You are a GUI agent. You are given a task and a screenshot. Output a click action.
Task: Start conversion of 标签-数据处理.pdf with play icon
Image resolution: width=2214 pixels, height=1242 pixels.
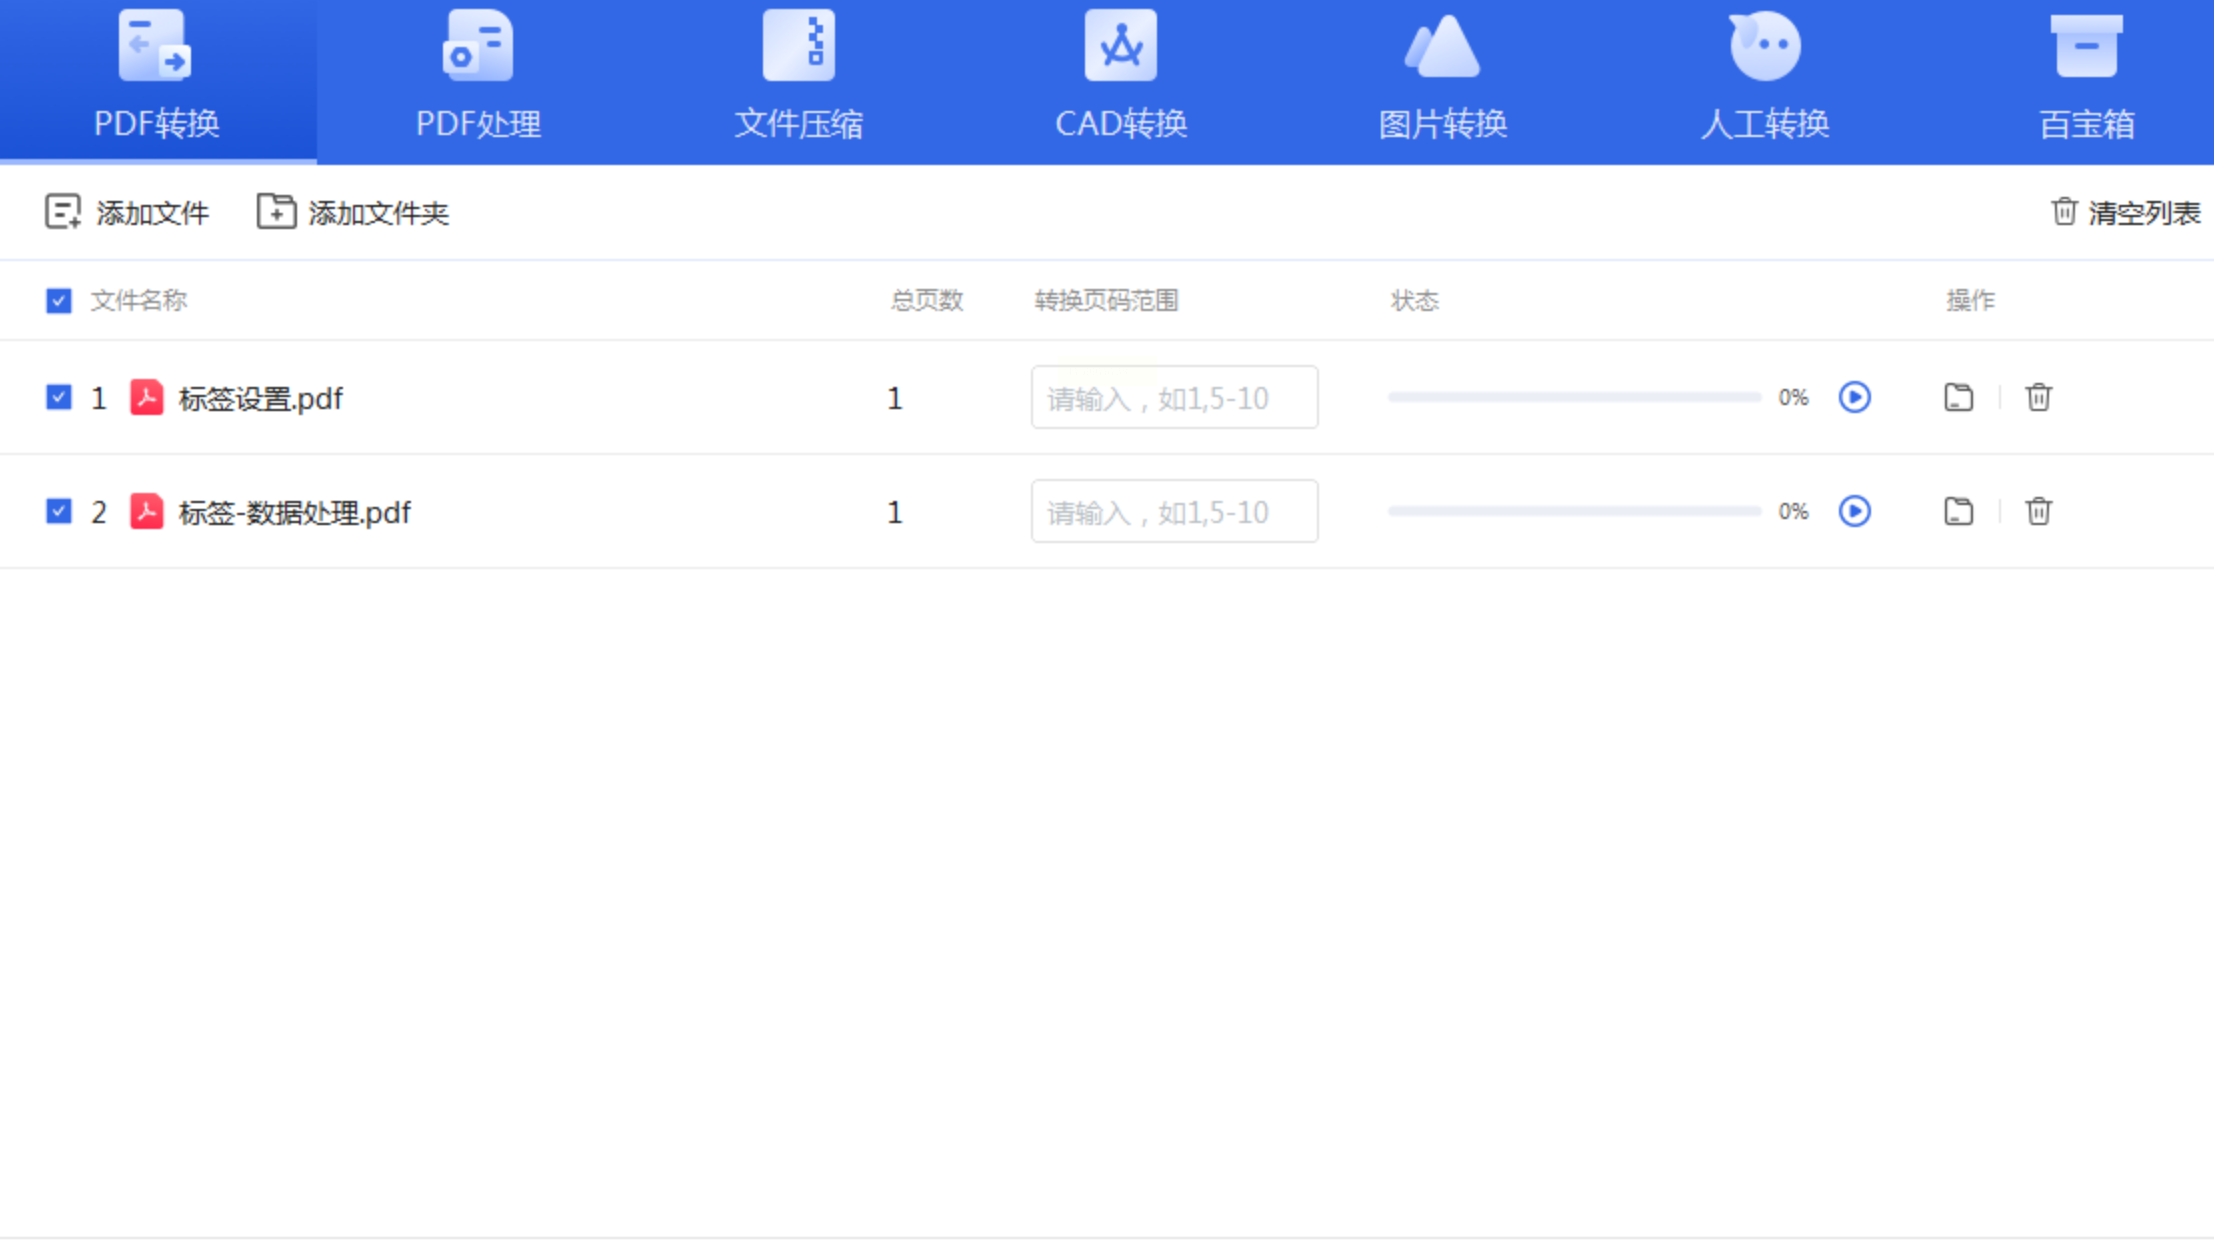pyautogui.click(x=1854, y=511)
